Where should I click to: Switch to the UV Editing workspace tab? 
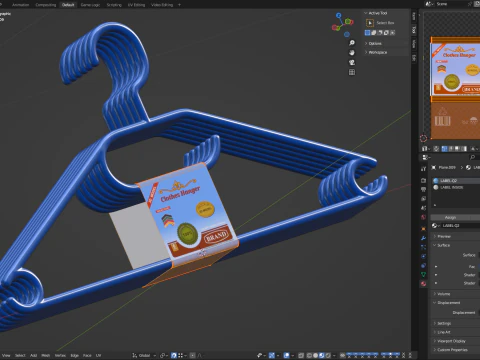coord(136,5)
